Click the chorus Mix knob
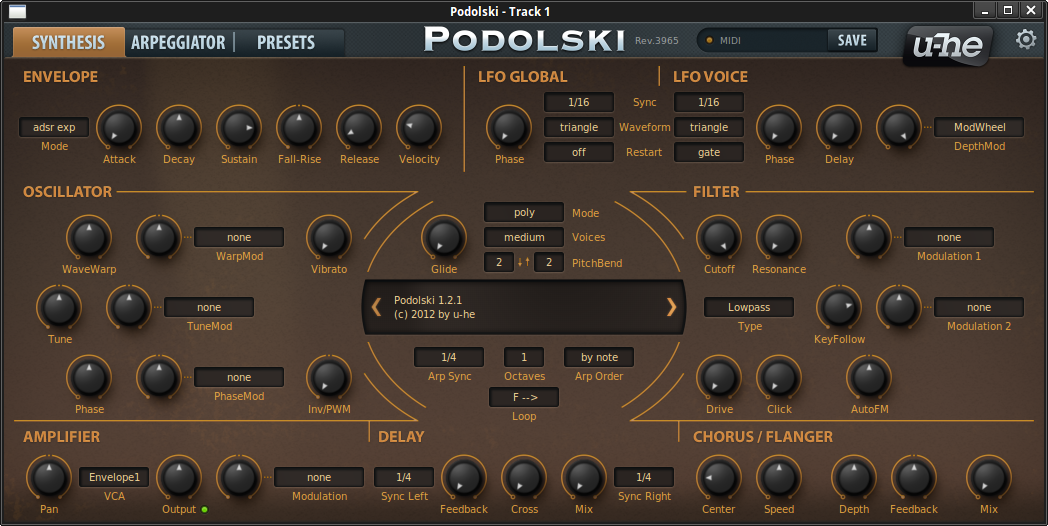Screen dimensions: 1048x526 989,477
